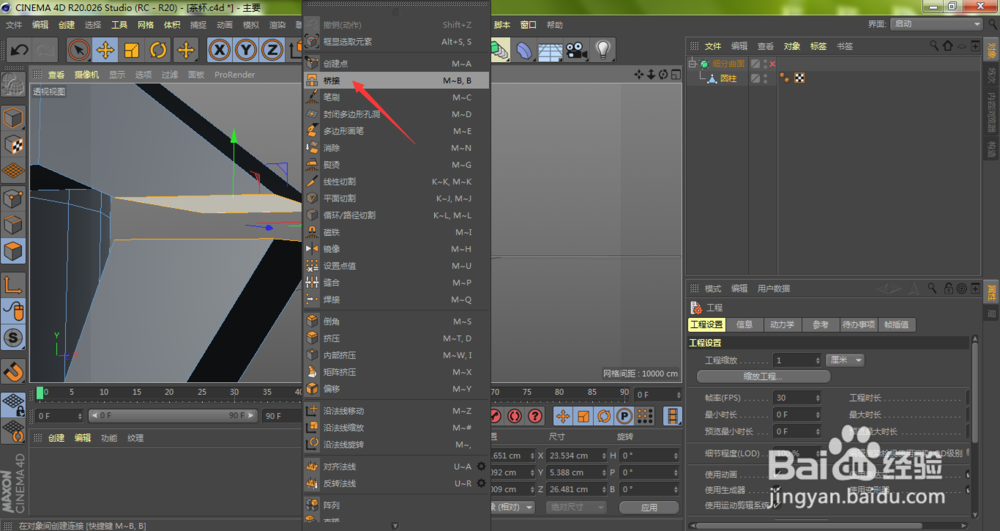Toggle position keyframe recording move icon
The width and height of the screenshot is (1000, 531).
coord(562,416)
